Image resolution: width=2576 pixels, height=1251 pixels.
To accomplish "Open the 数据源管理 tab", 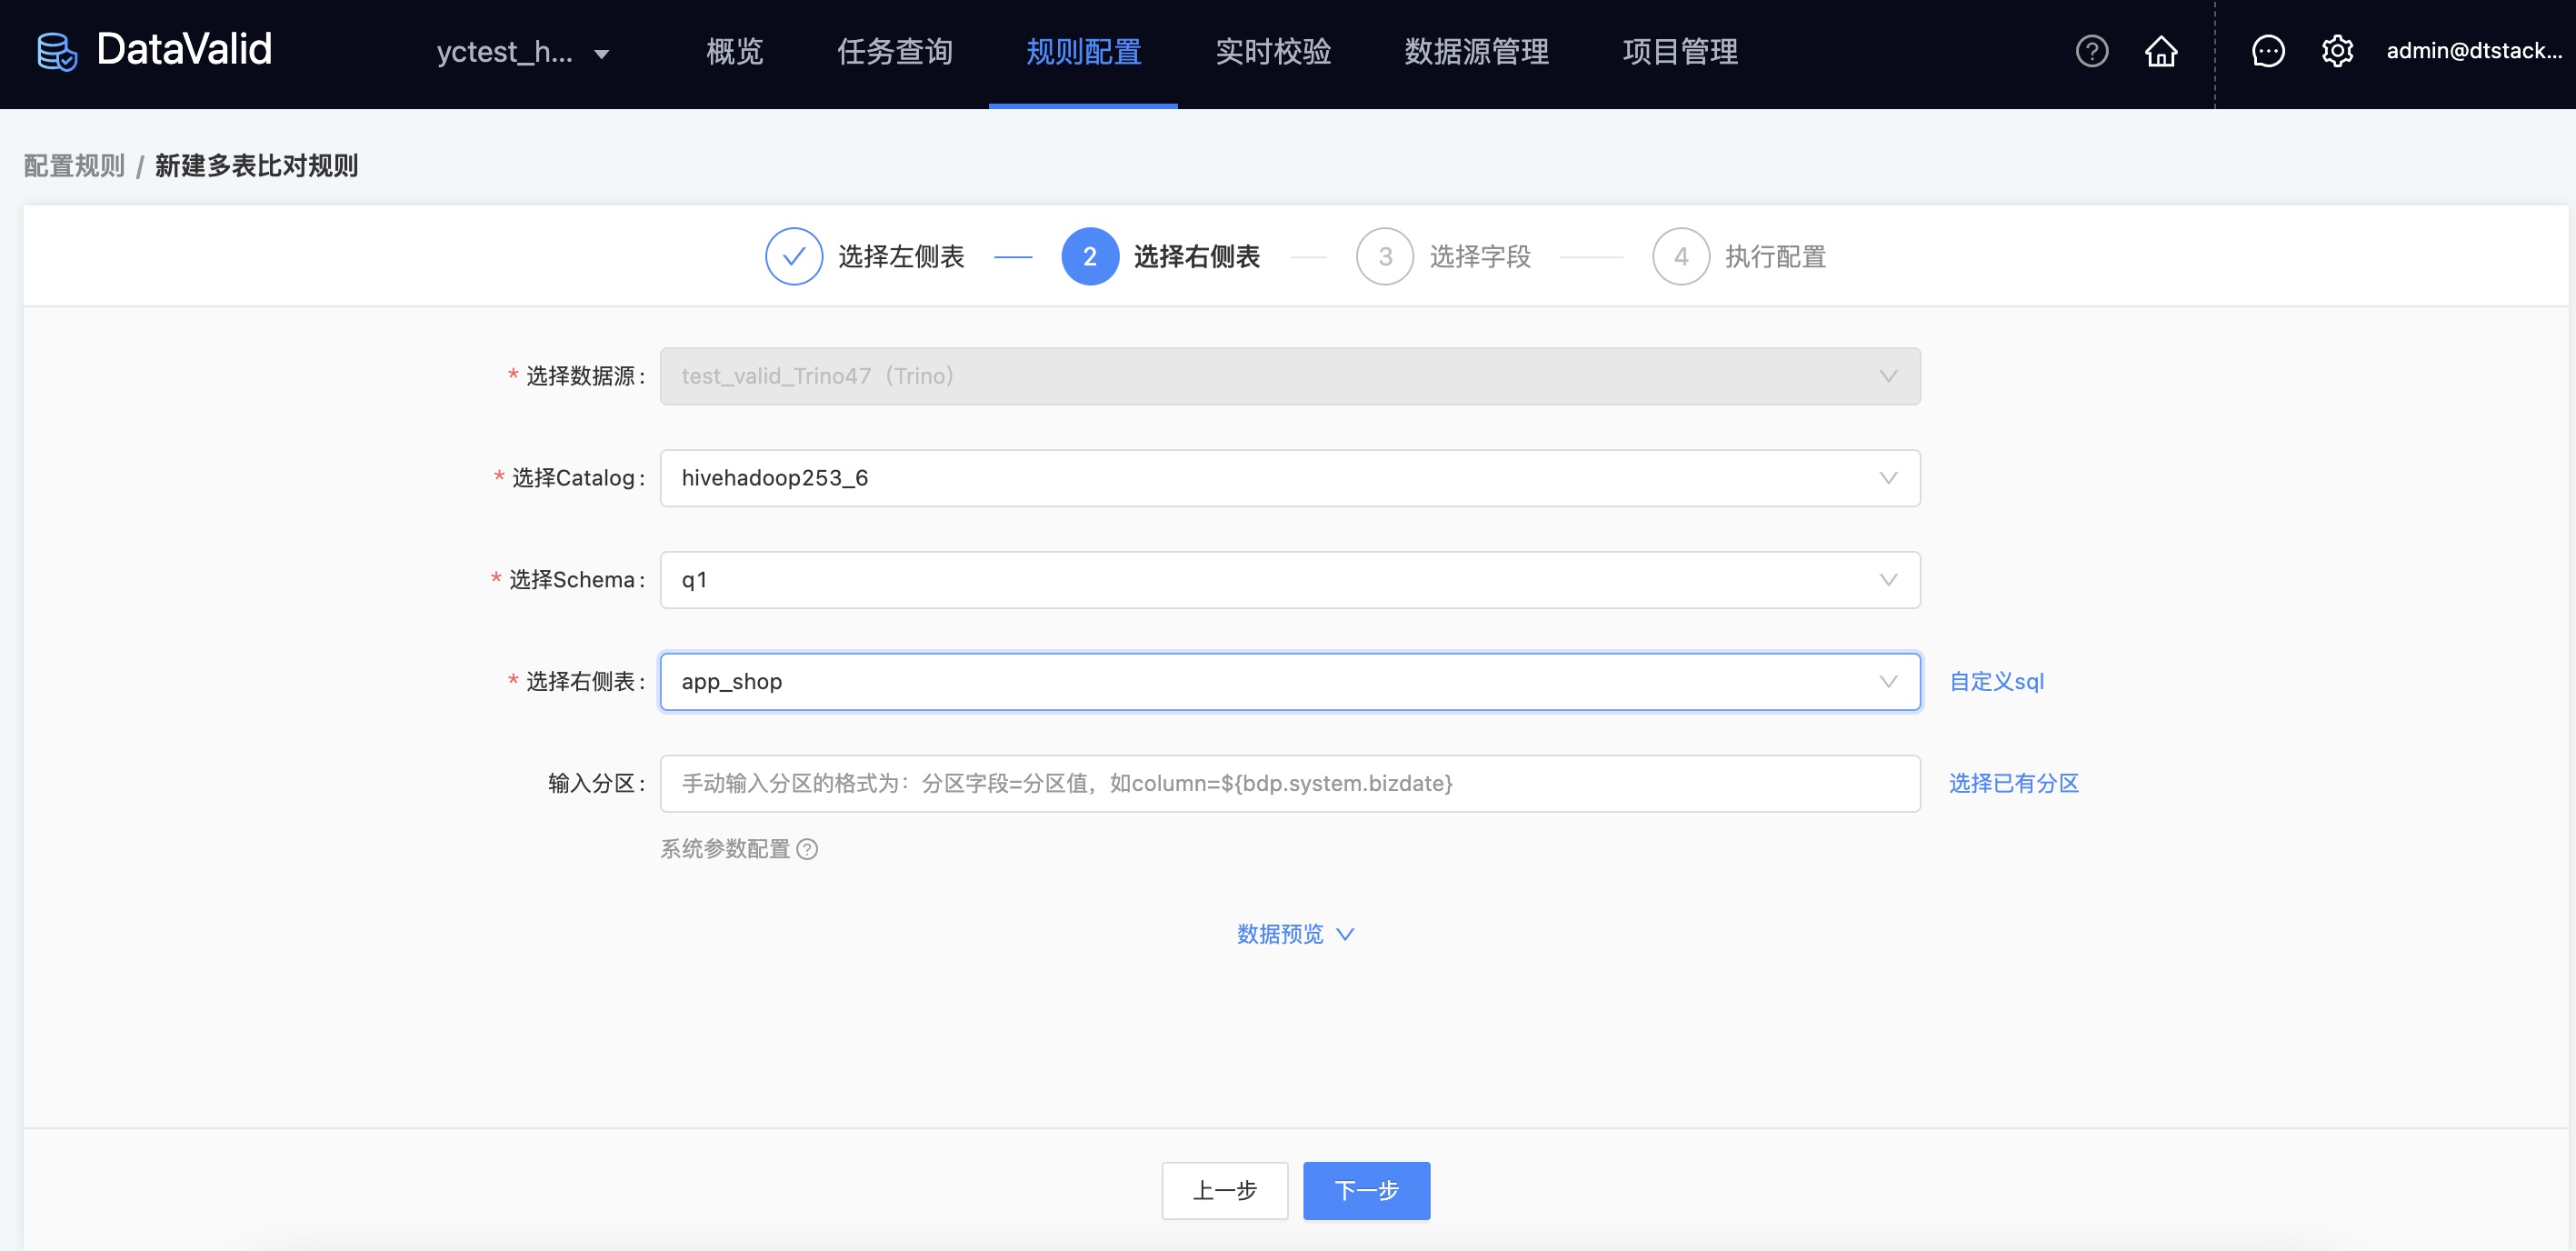I will pos(1476,52).
